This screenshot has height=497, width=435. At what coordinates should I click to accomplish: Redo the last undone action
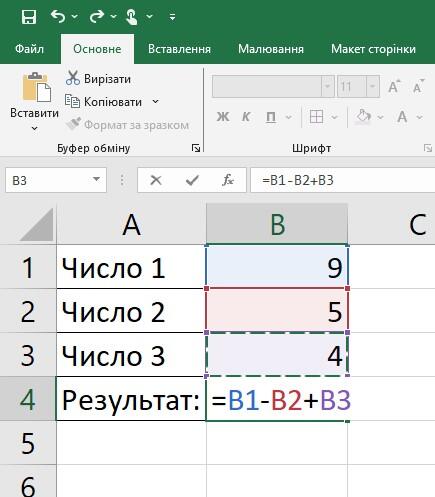tap(97, 16)
